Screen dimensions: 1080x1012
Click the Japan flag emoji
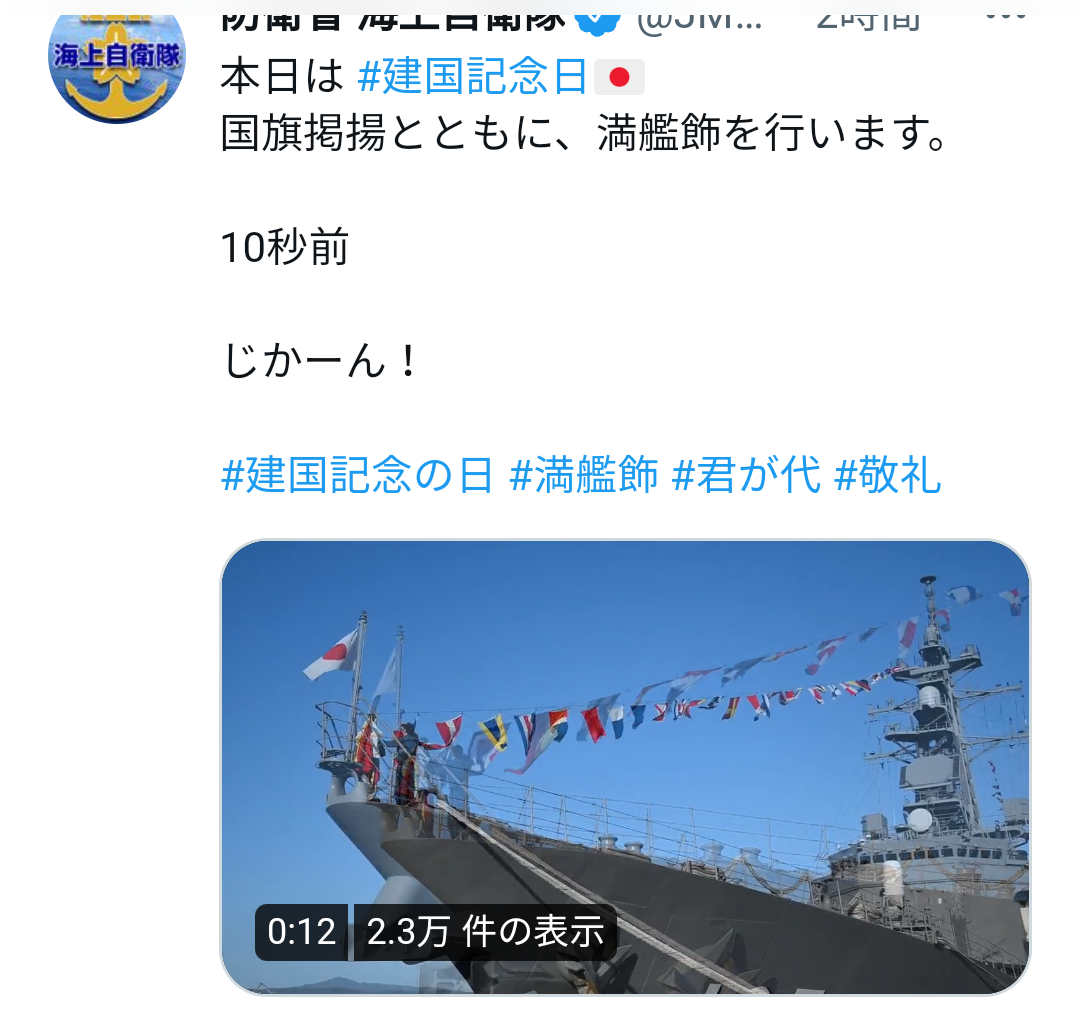[x=619, y=76]
